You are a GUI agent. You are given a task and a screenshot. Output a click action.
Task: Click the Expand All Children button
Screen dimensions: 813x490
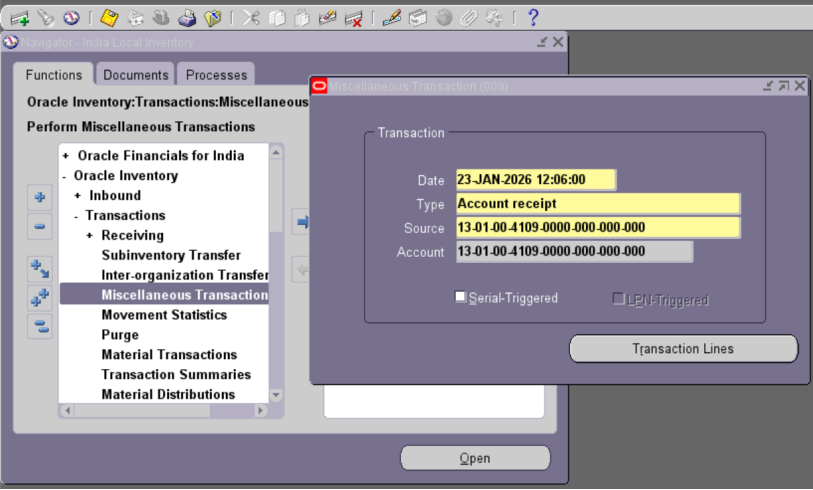click(x=40, y=269)
